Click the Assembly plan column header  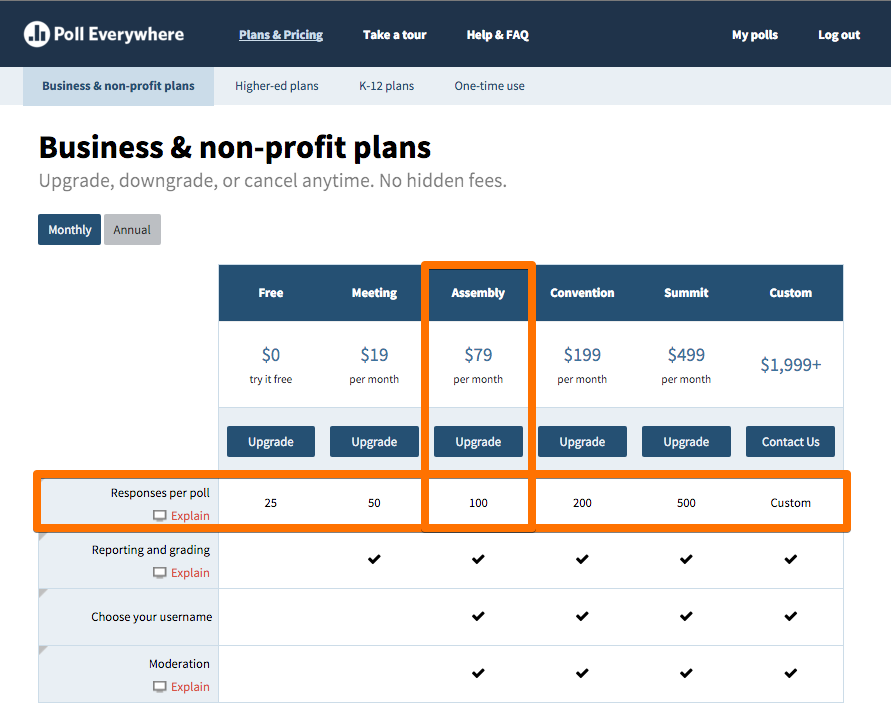coord(478,293)
